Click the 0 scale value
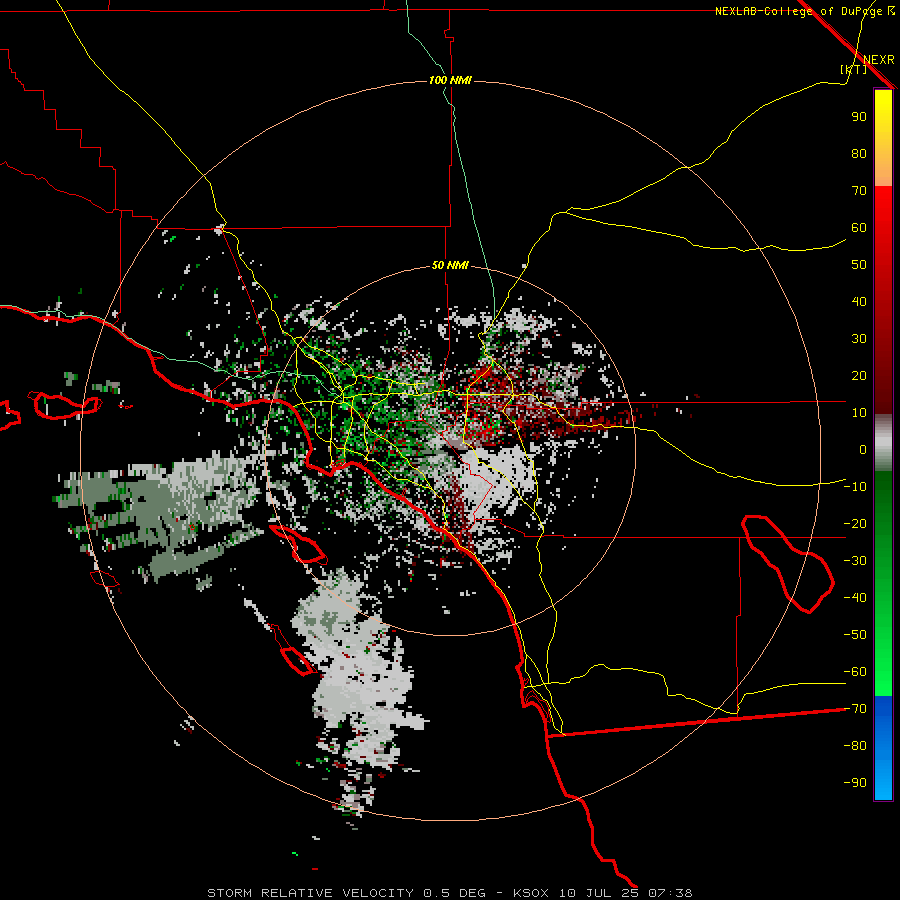Viewport: 900px width, 900px height. pyautogui.click(x=863, y=449)
